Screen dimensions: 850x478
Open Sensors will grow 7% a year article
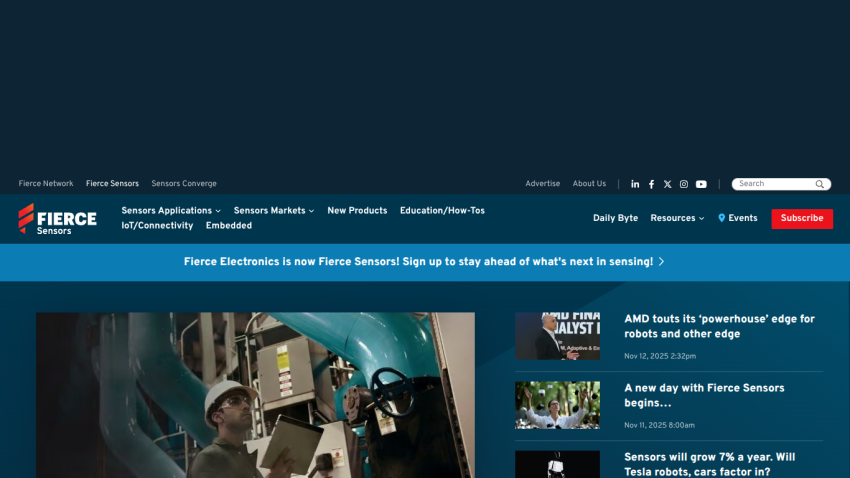(710, 464)
